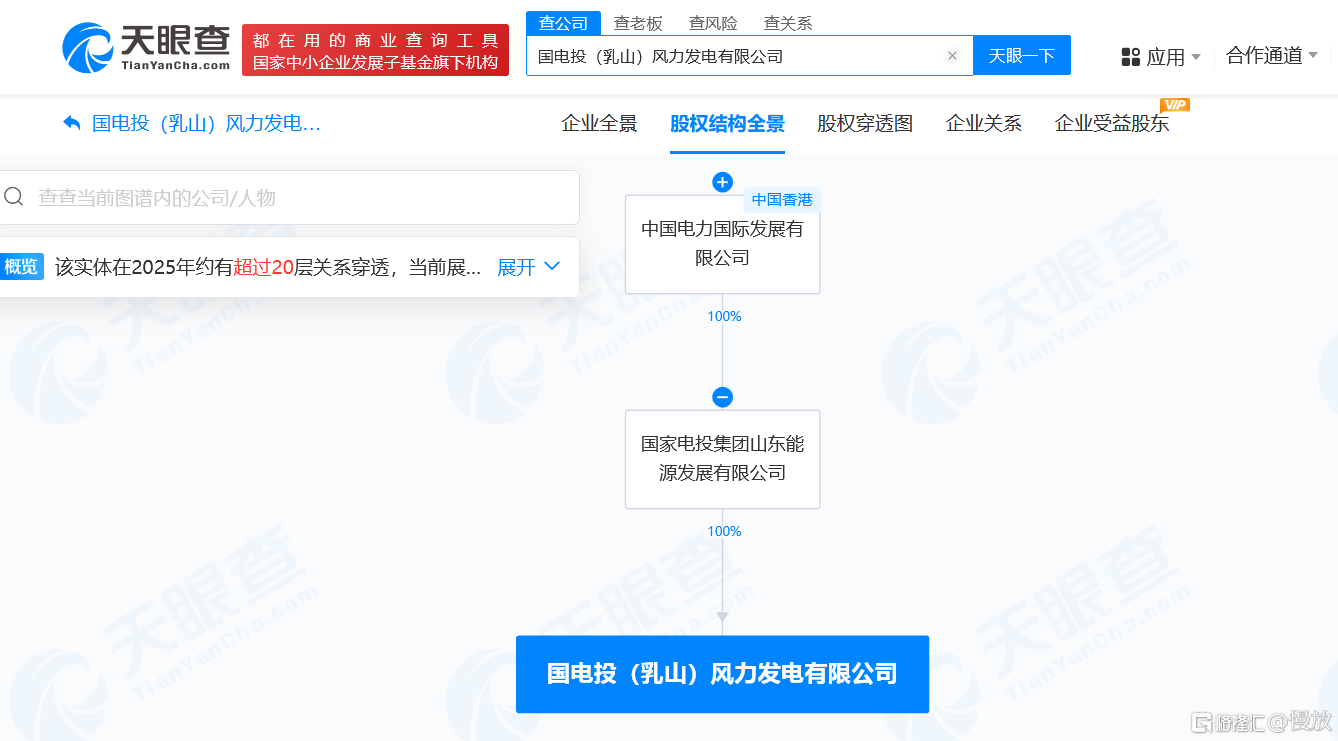This screenshot has width=1338, height=741.
Task: Open the VIP 企业受益股东 tab
Action: point(1112,124)
